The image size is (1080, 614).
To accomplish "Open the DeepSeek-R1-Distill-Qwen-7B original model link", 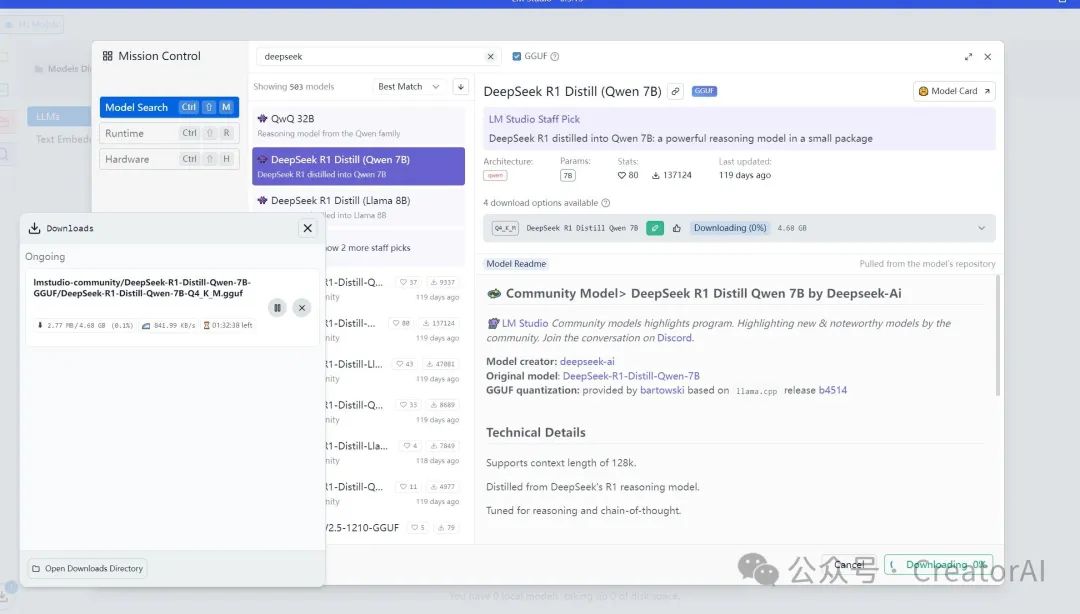I will pyautogui.click(x=631, y=376).
